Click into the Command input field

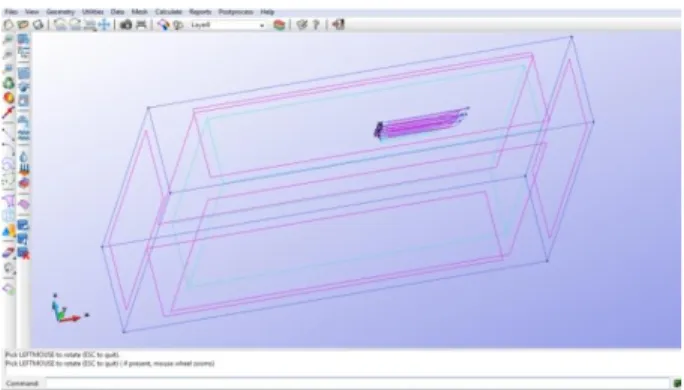point(357,383)
